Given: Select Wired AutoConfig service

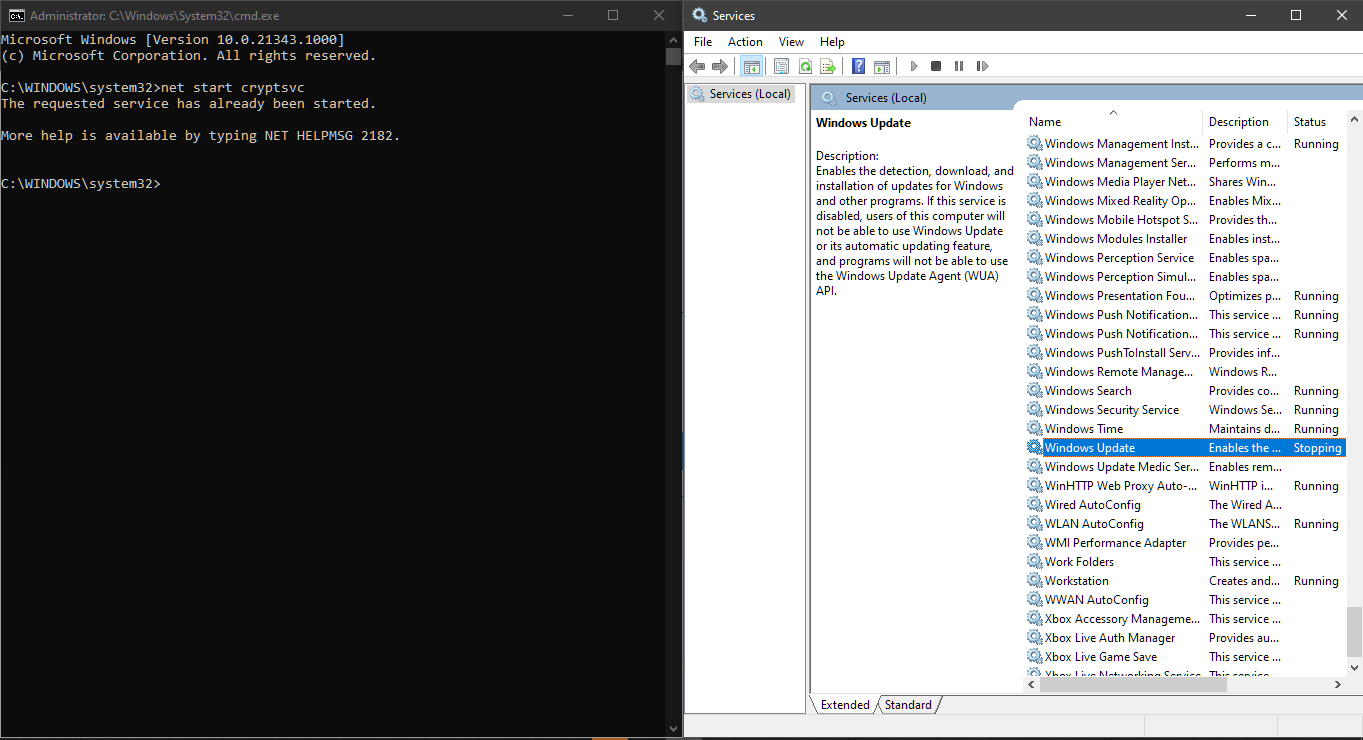Looking at the screenshot, I should click(1185, 505).
